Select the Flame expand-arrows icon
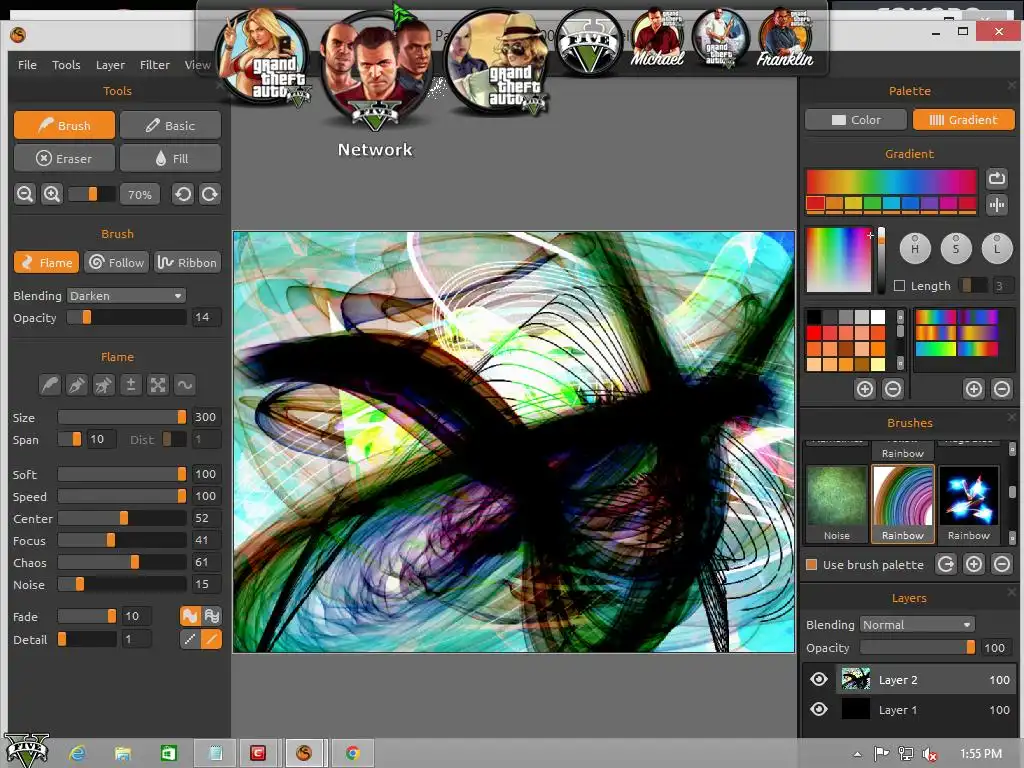The image size is (1024, 768). (158, 385)
